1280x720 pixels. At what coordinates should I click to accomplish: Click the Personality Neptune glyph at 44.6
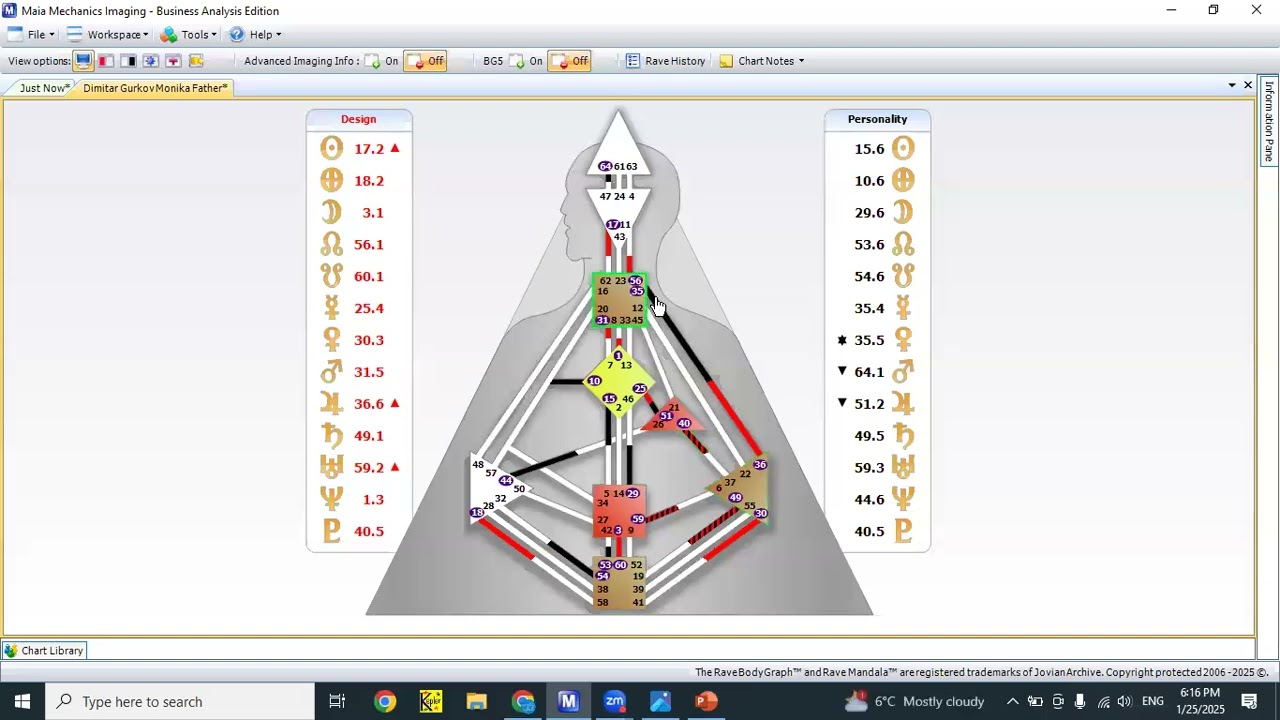(x=903, y=499)
